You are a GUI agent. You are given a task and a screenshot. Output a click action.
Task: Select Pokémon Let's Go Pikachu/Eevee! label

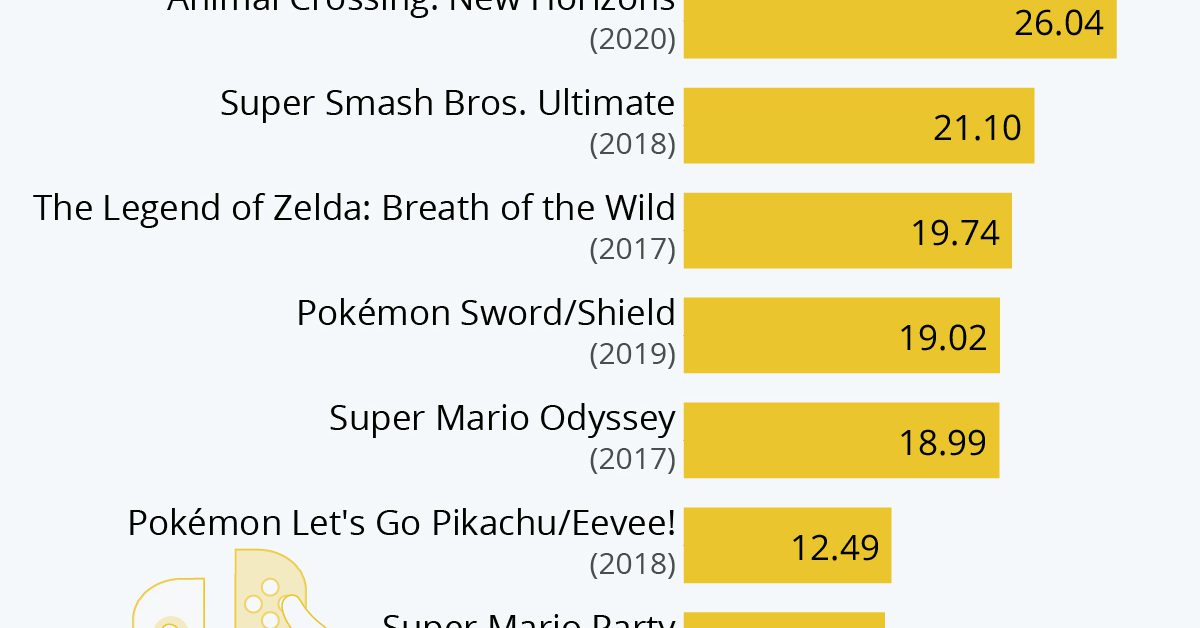click(402, 523)
